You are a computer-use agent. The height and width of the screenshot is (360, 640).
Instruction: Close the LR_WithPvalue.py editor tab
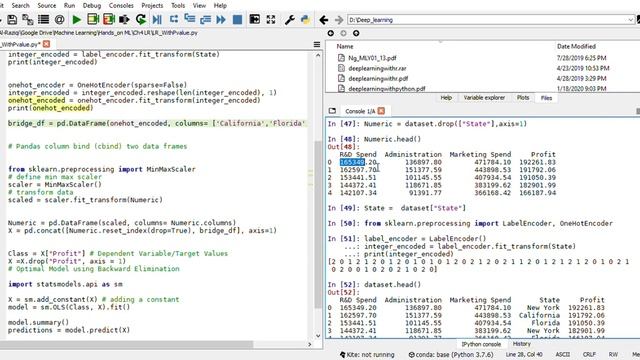coord(46,44)
